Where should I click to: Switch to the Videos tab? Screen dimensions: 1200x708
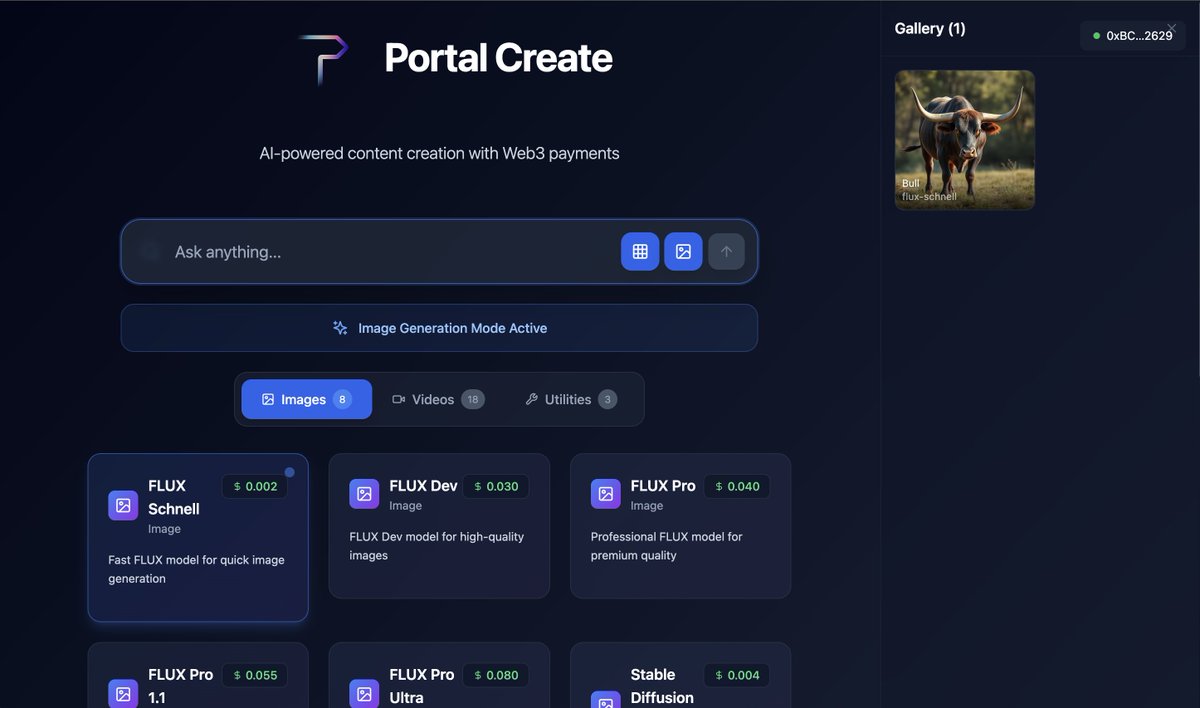438,399
